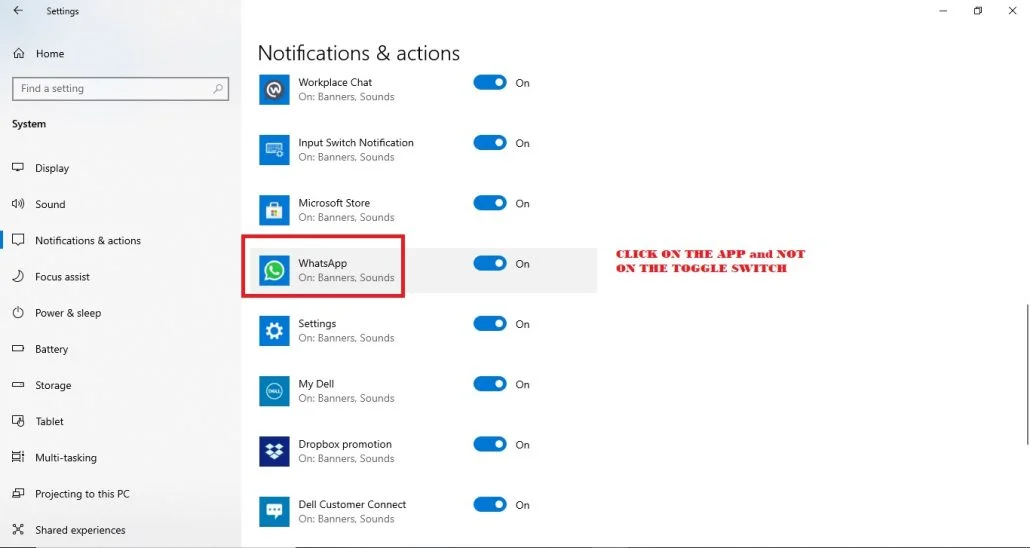Screen dimensions: 1030x548
Task: Turn off Dropbox promotion toggle
Action: click(x=490, y=444)
